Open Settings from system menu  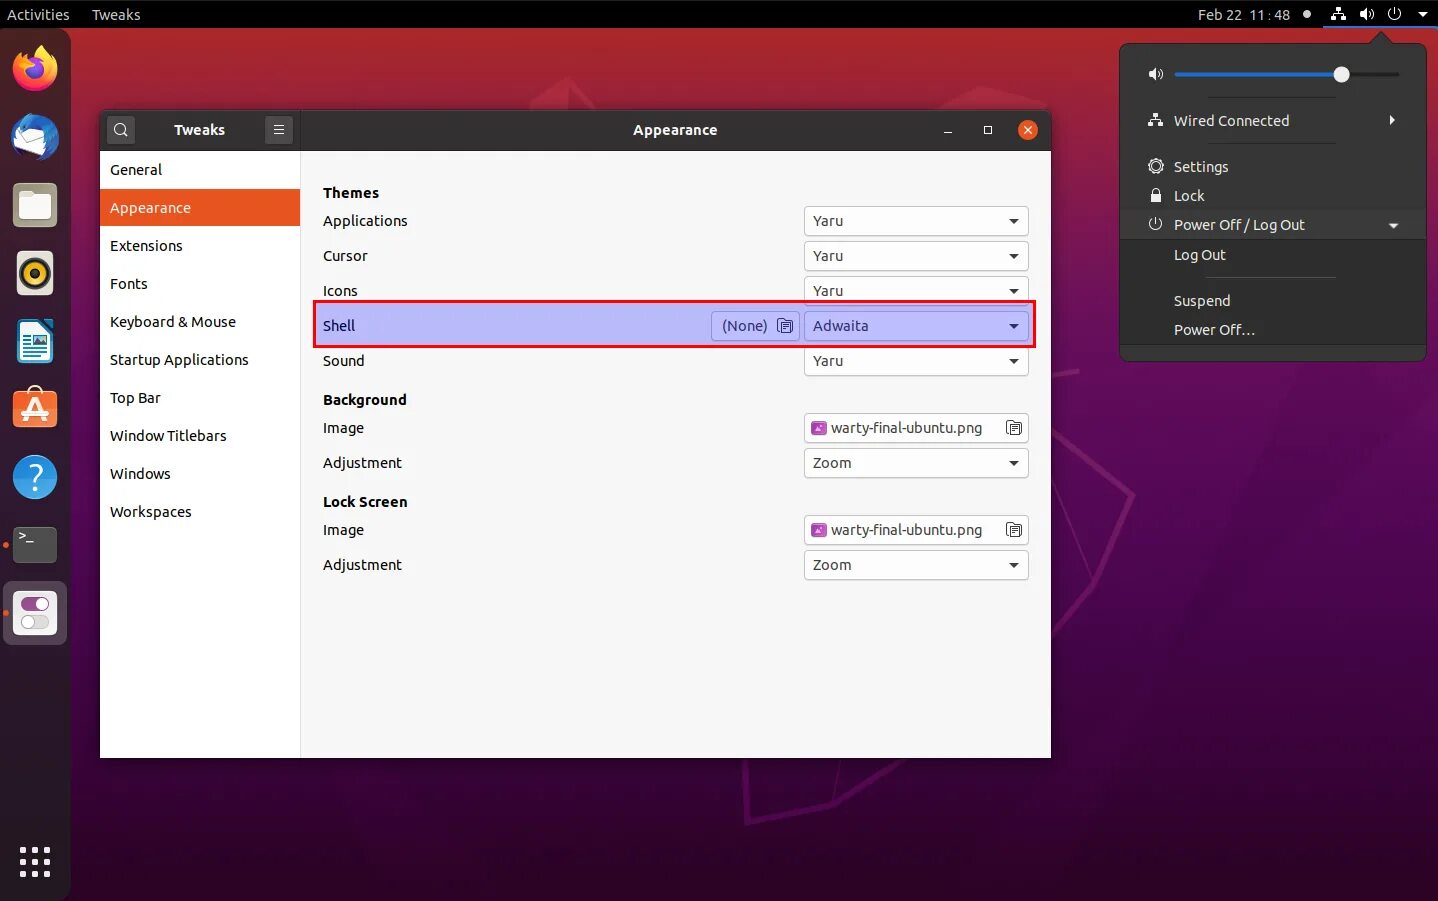tap(1272, 167)
